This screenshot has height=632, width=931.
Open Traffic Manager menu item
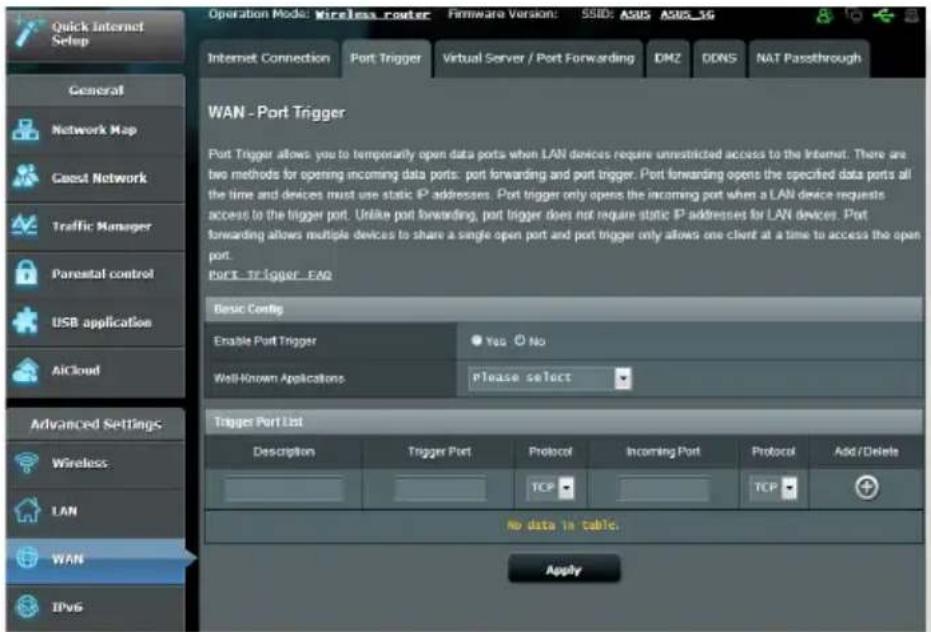click(96, 226)
